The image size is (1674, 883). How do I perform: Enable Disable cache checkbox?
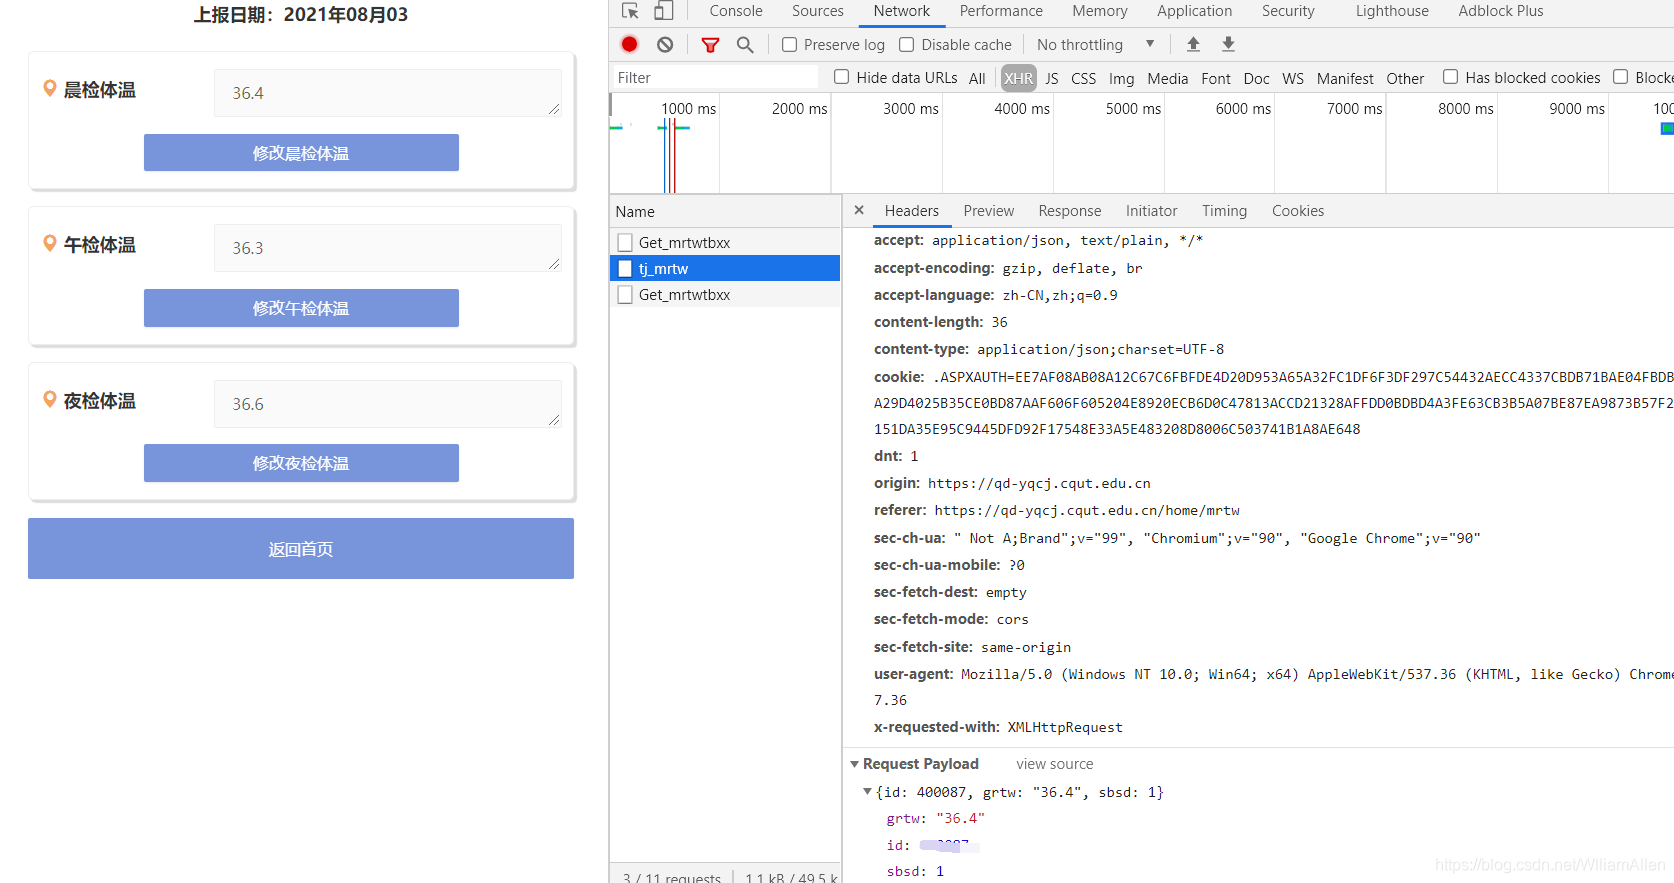pyautogui.click(x=907, y=44)
